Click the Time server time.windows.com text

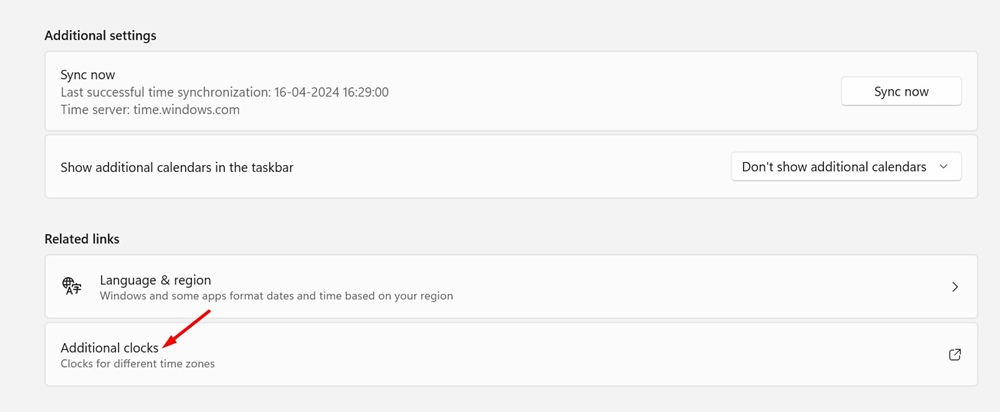click(150, 109)
